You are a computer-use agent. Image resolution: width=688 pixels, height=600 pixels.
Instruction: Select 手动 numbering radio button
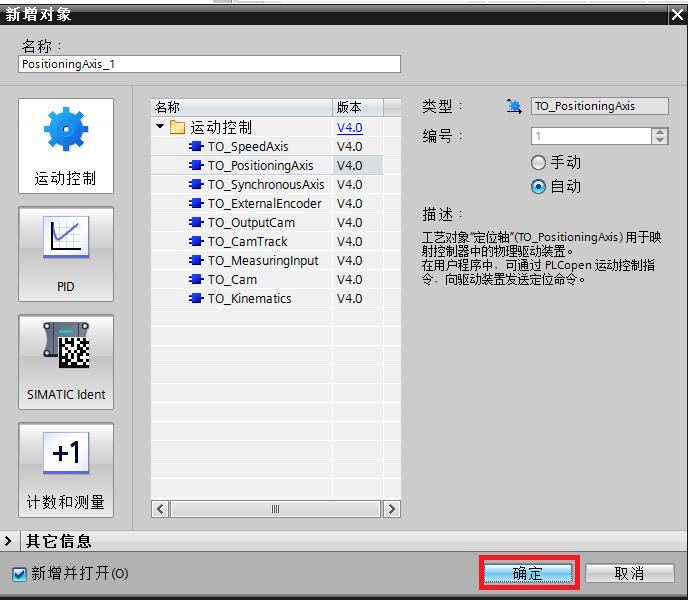tap(538, 163)
